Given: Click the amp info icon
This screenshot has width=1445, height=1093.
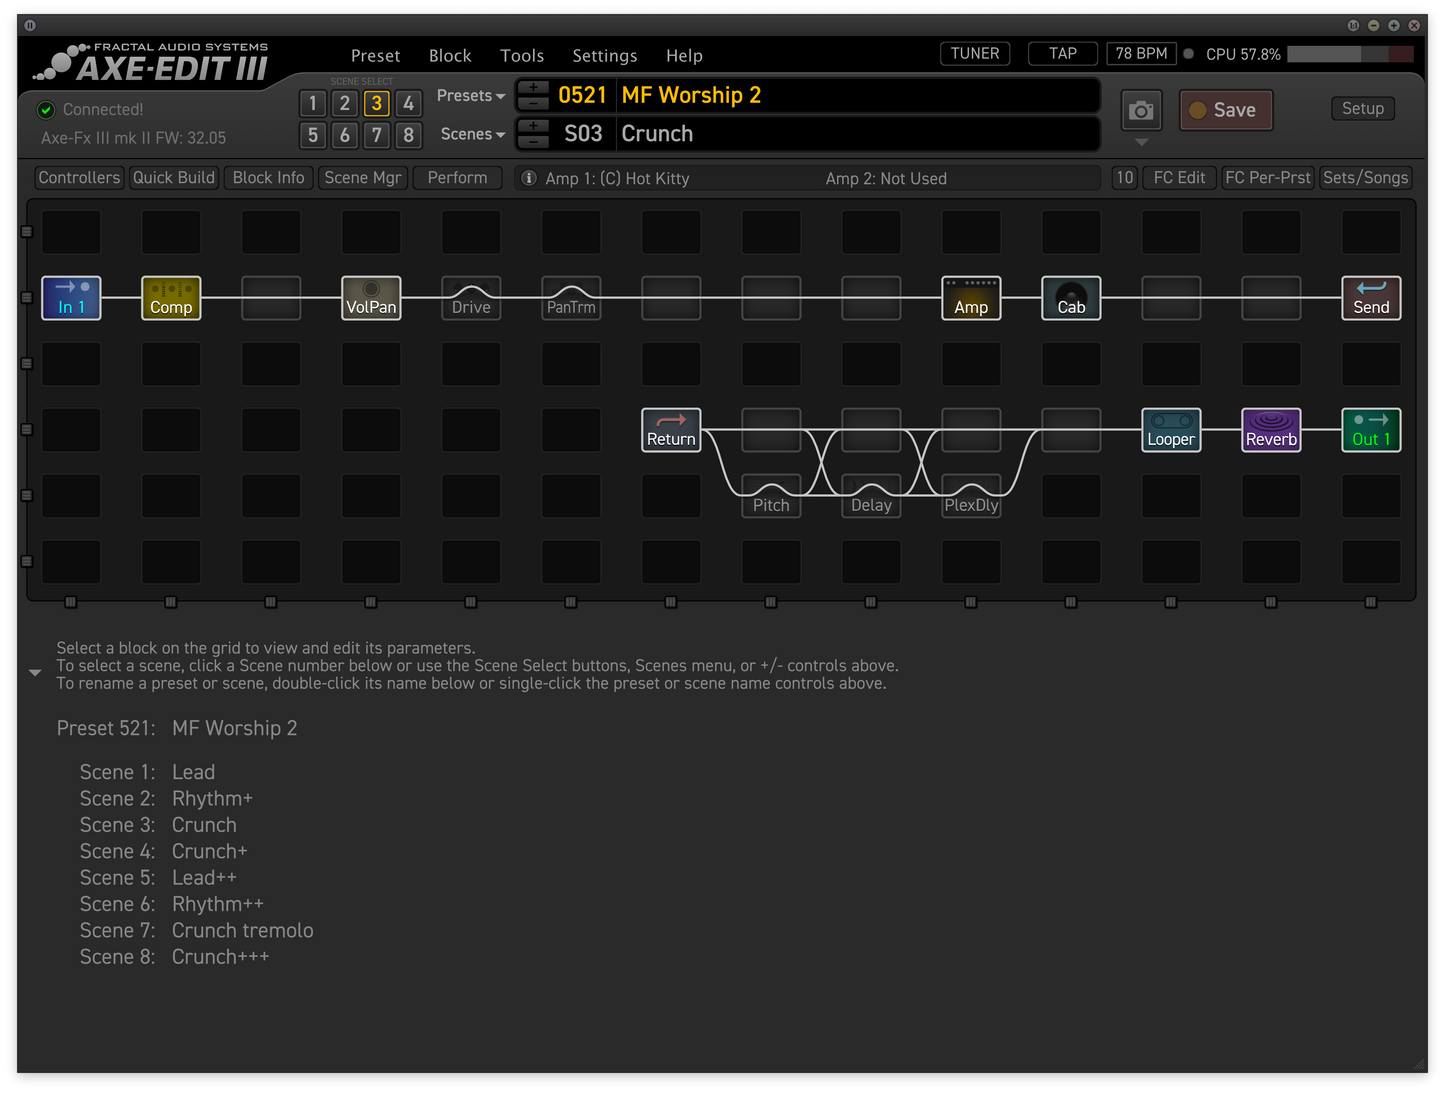Looking at the screenshot, I should (529, 178).
